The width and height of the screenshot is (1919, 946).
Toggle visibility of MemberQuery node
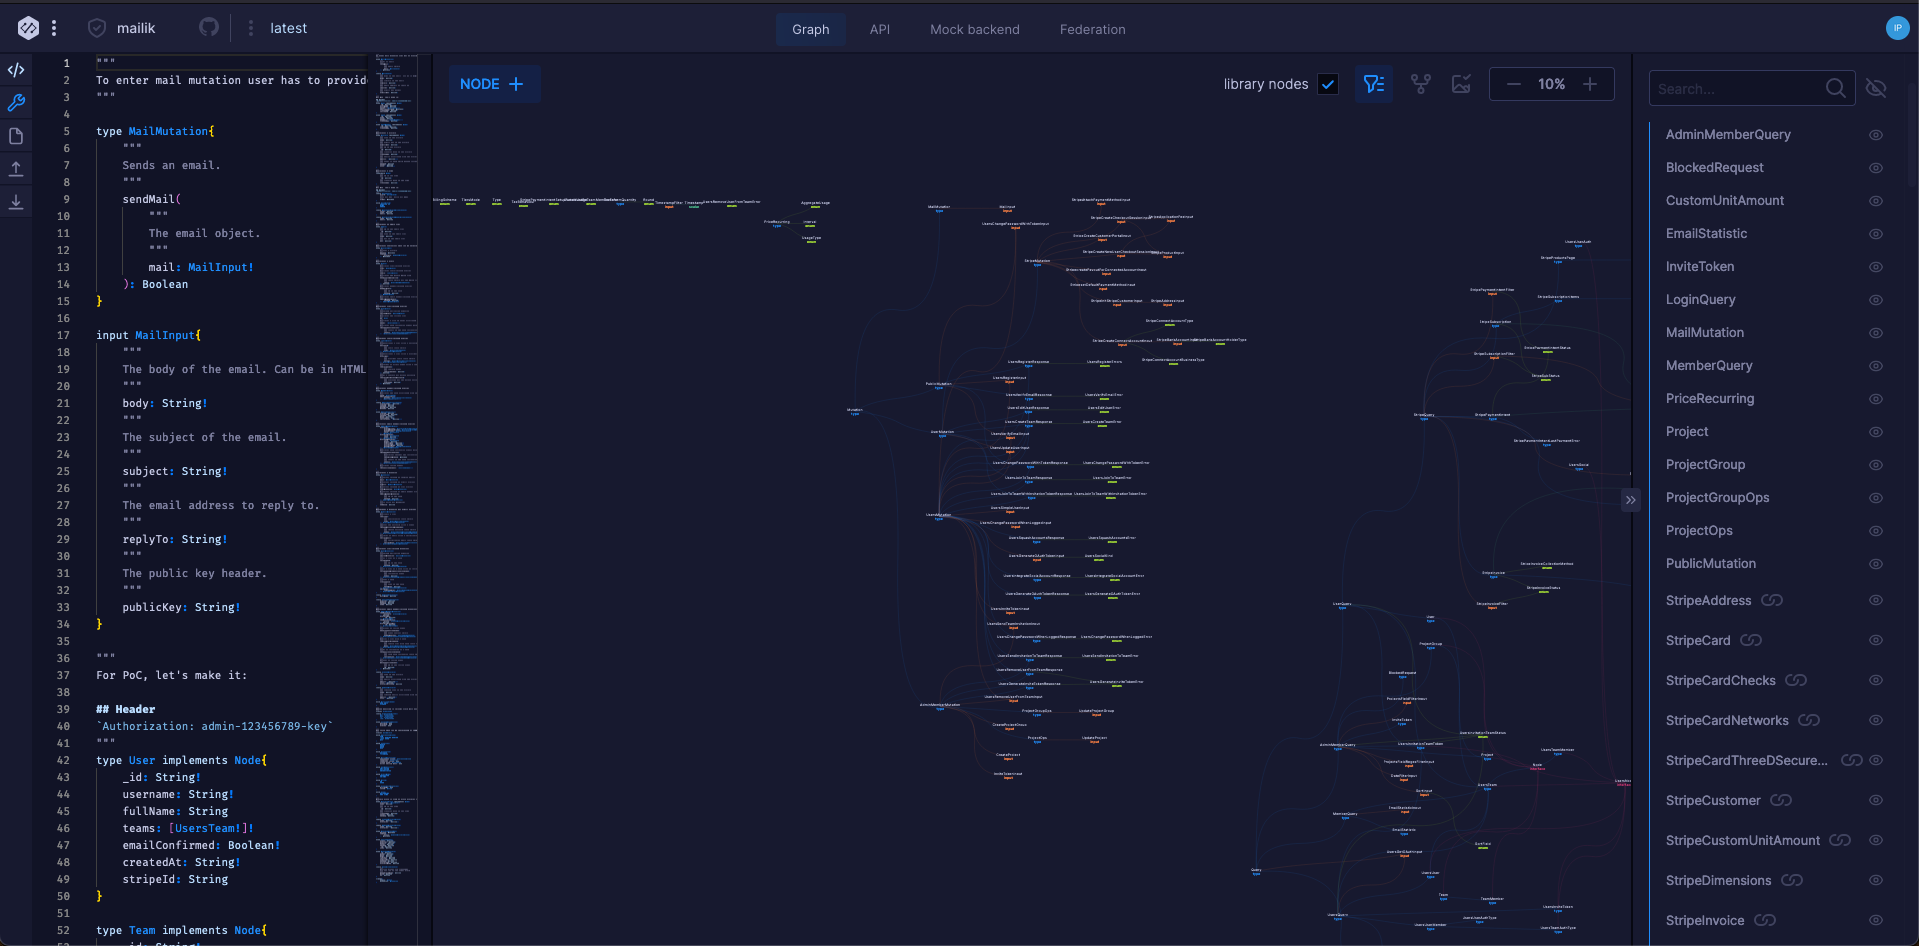tap(1876, 366)
